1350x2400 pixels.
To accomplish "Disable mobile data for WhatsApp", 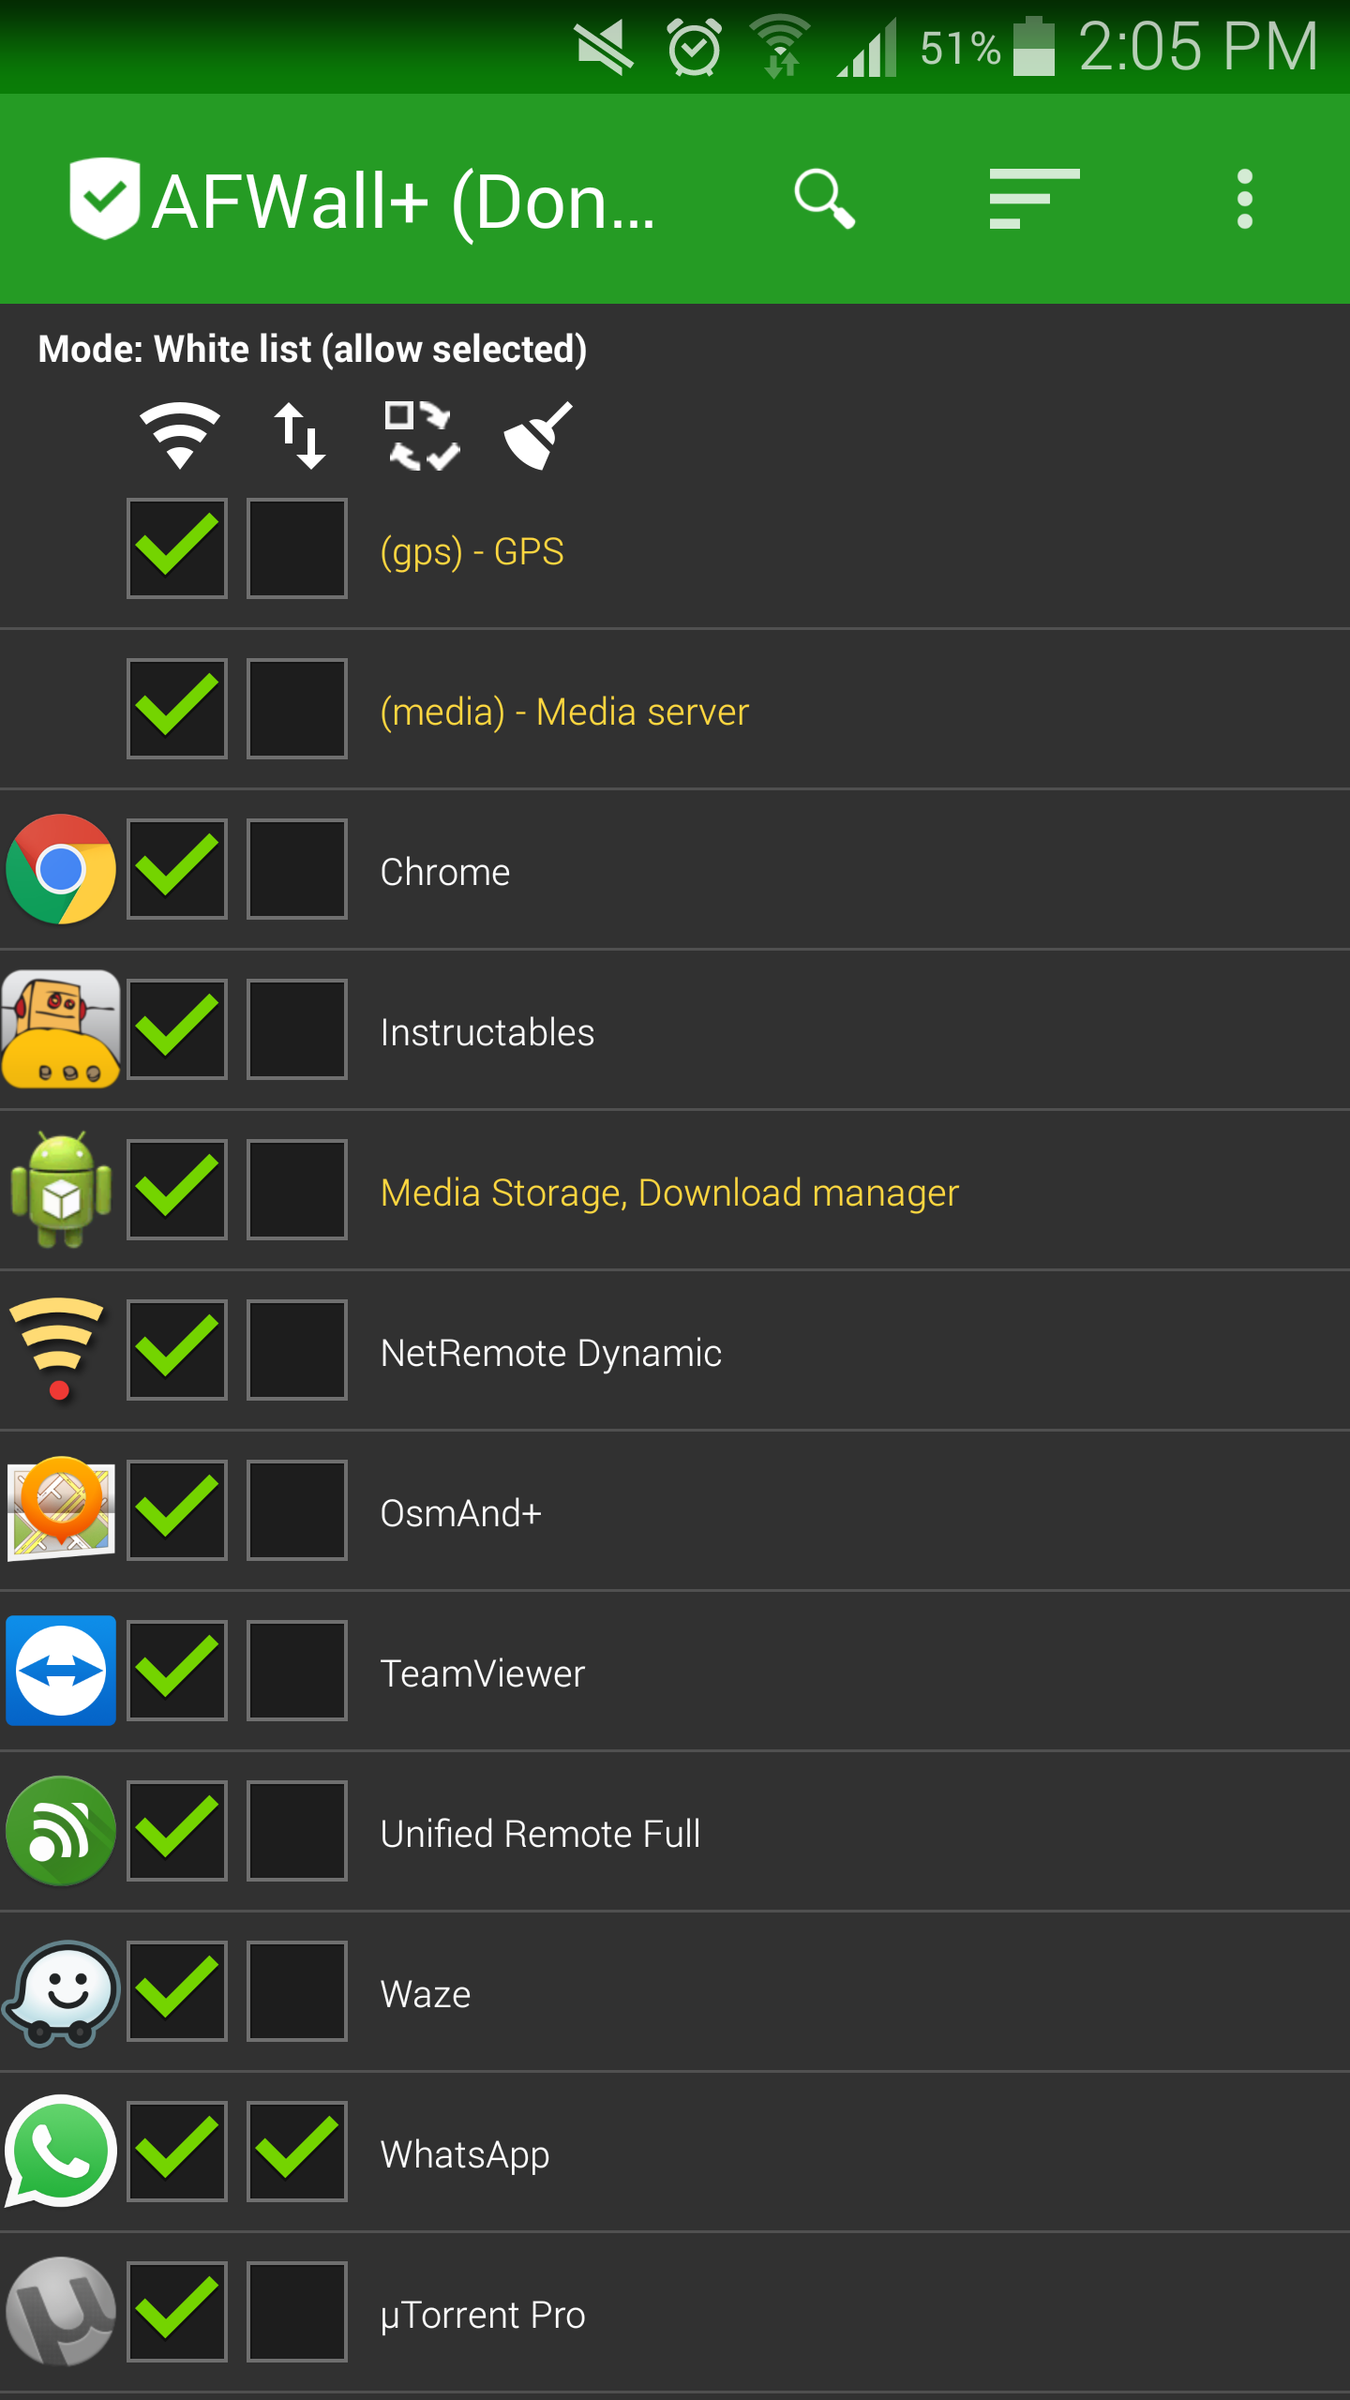I will coord(297,2151).
